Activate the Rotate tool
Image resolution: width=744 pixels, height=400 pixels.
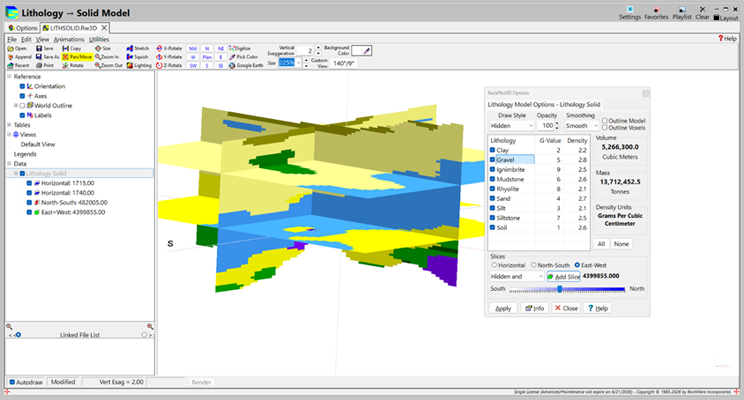click(x=73, y=65)
